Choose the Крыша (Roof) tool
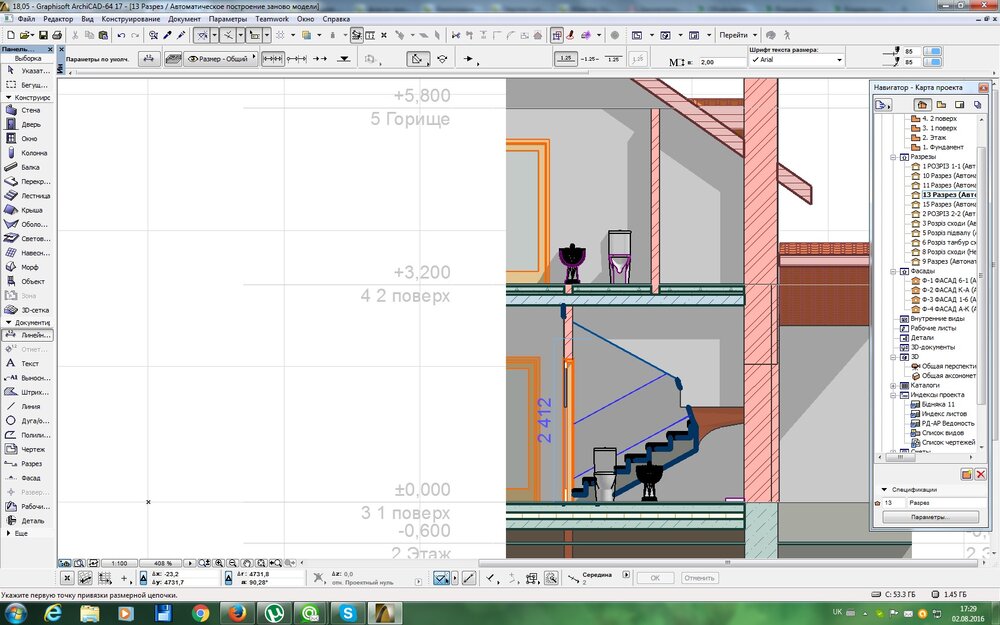Screen dimensions: 1000x625 click(x=30, y=210)
